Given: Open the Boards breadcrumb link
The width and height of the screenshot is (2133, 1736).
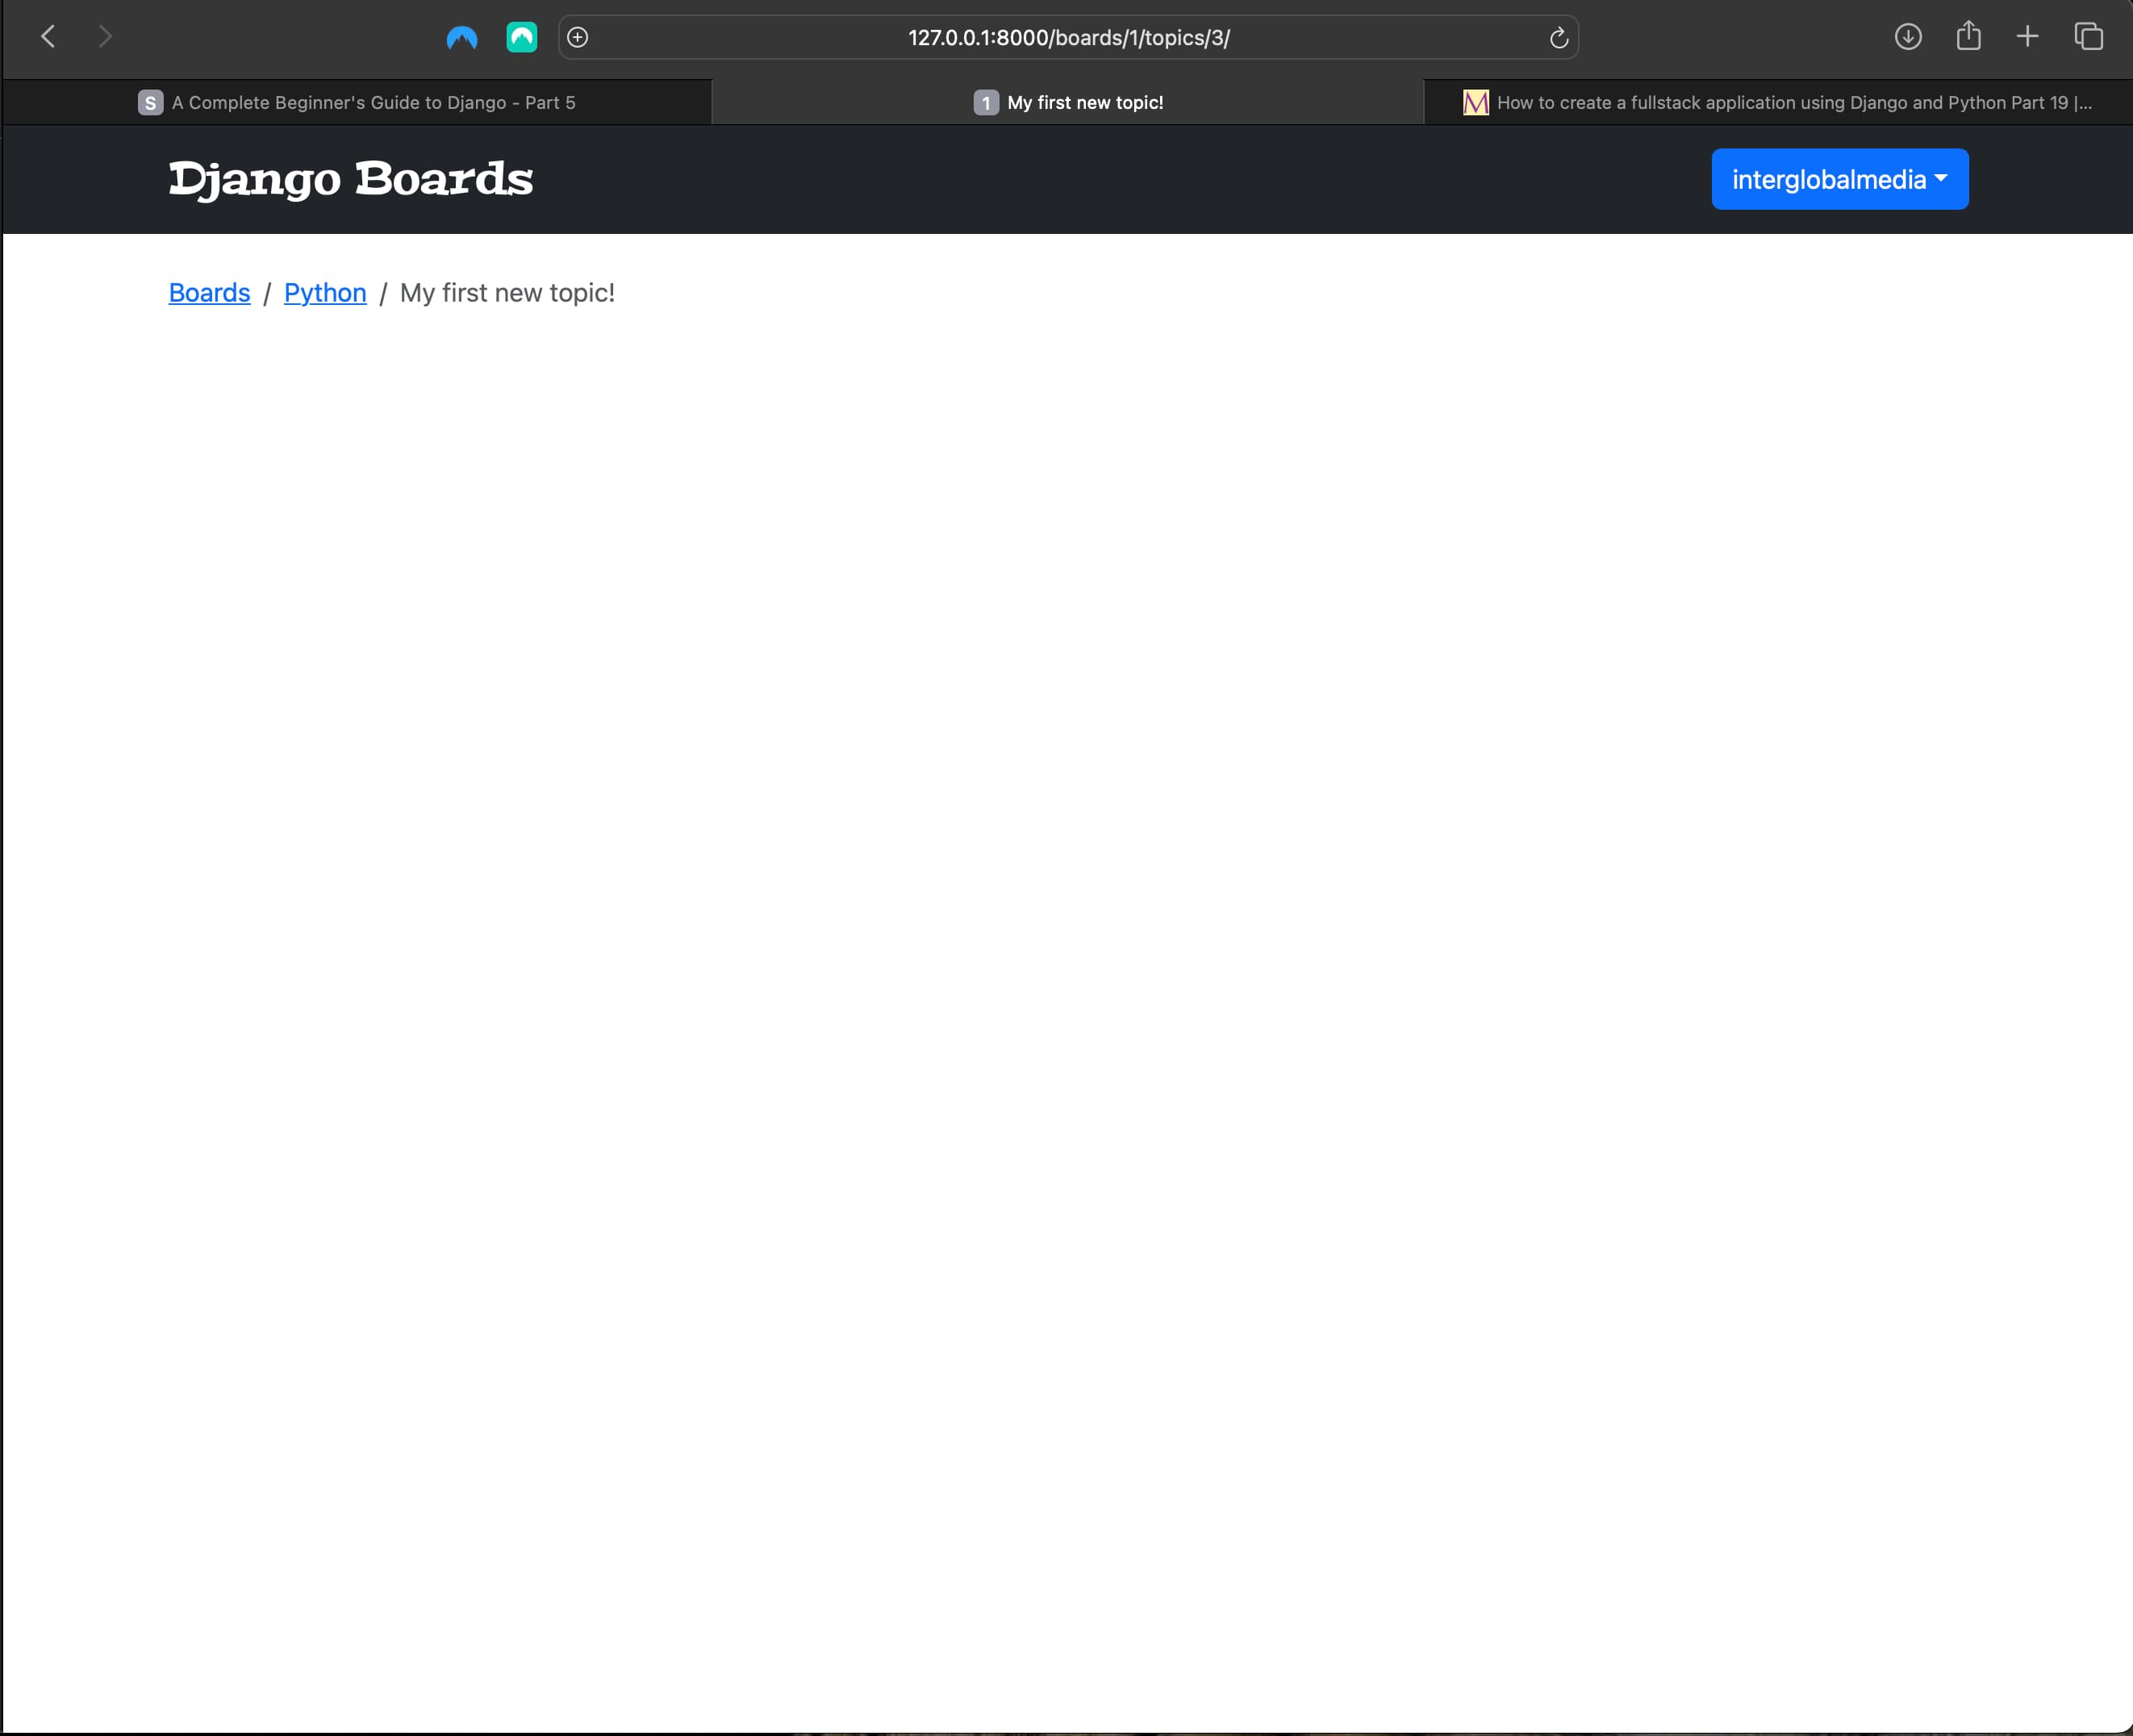Looking at the screenshot, I should [209, 292].
